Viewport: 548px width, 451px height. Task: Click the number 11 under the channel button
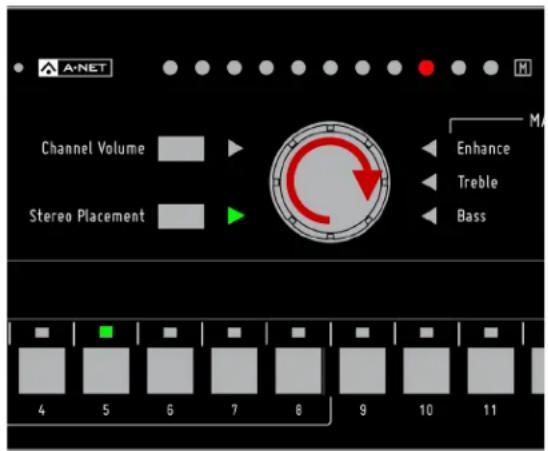coord(490,410)
